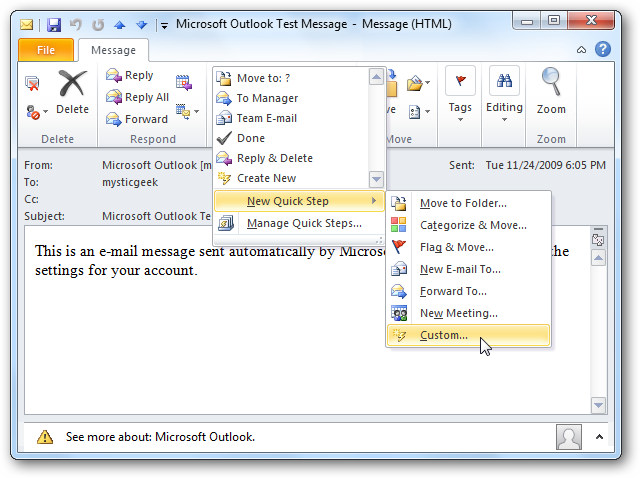Expand the Editing group
The width and height of the screenshot is (640, 478).
(504, 94)
